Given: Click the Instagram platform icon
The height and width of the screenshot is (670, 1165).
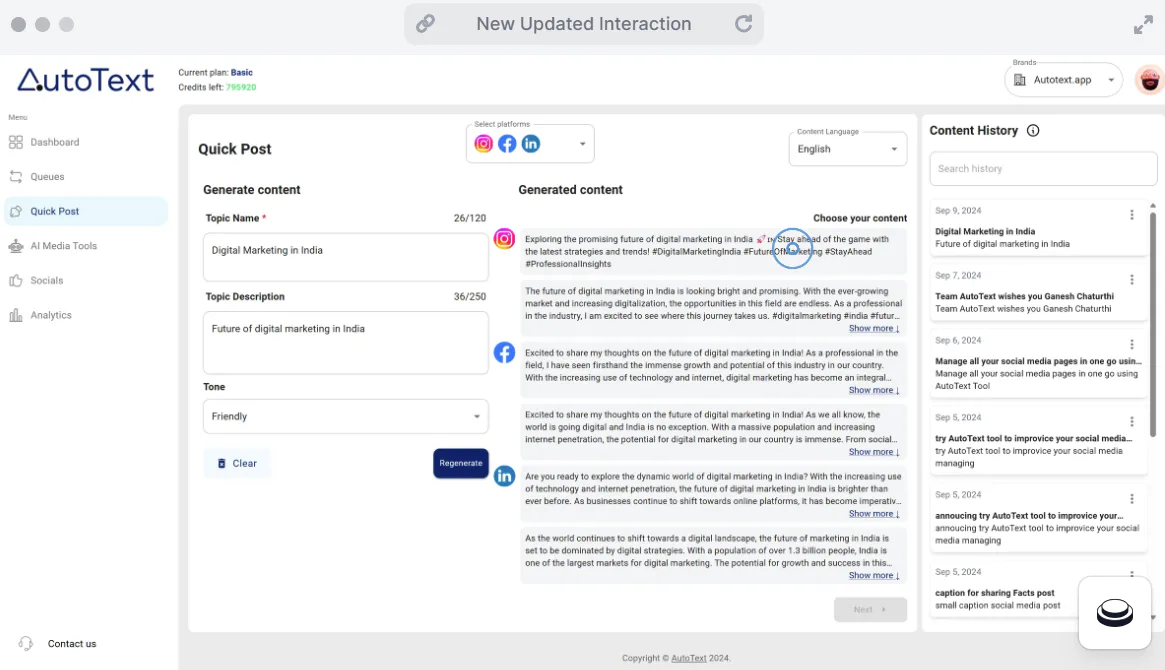Looking at the screenshot, I should [x=483, y=143].
